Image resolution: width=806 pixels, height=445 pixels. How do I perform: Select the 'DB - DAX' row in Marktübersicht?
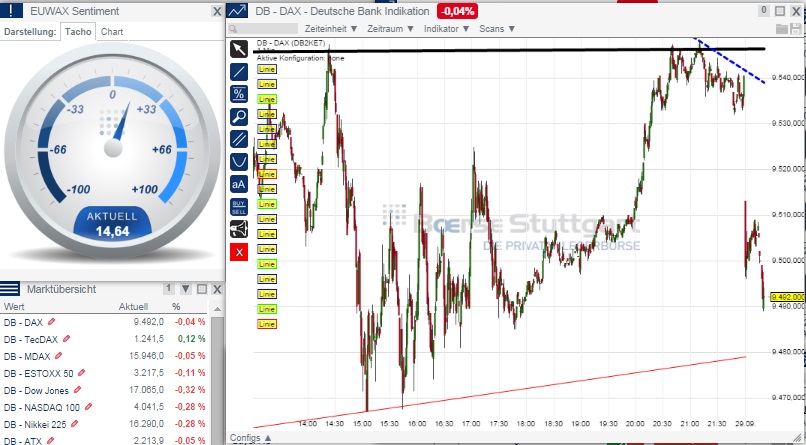(x=104, y=322)
